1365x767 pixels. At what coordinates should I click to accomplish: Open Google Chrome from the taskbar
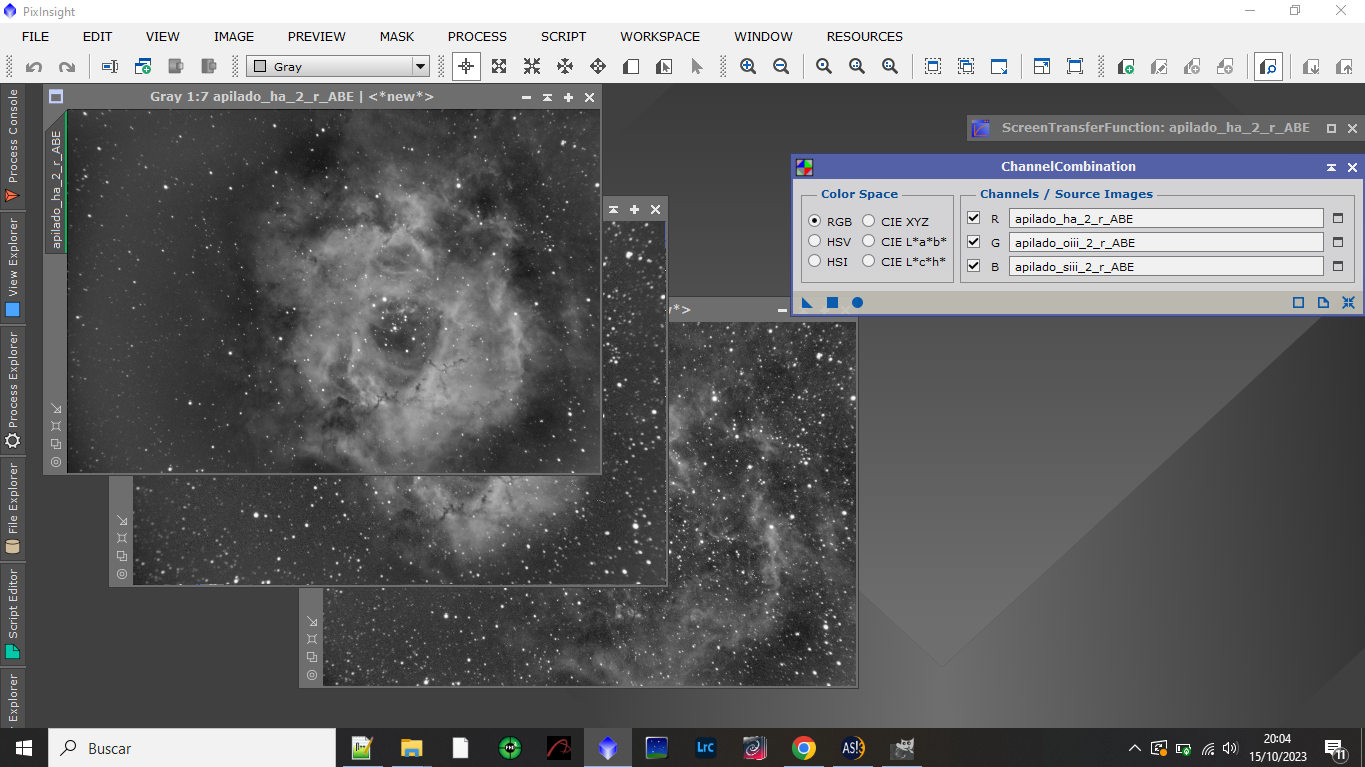pos(803,748)
